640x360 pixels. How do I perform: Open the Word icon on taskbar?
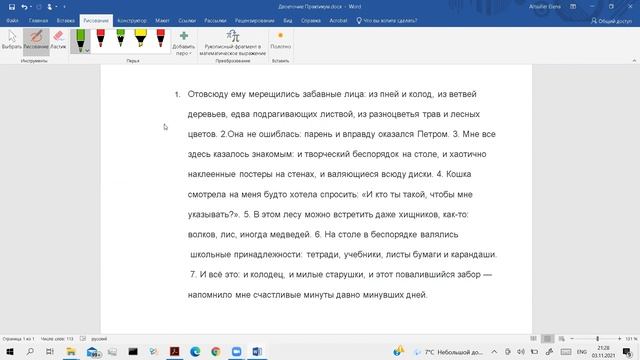257,351
